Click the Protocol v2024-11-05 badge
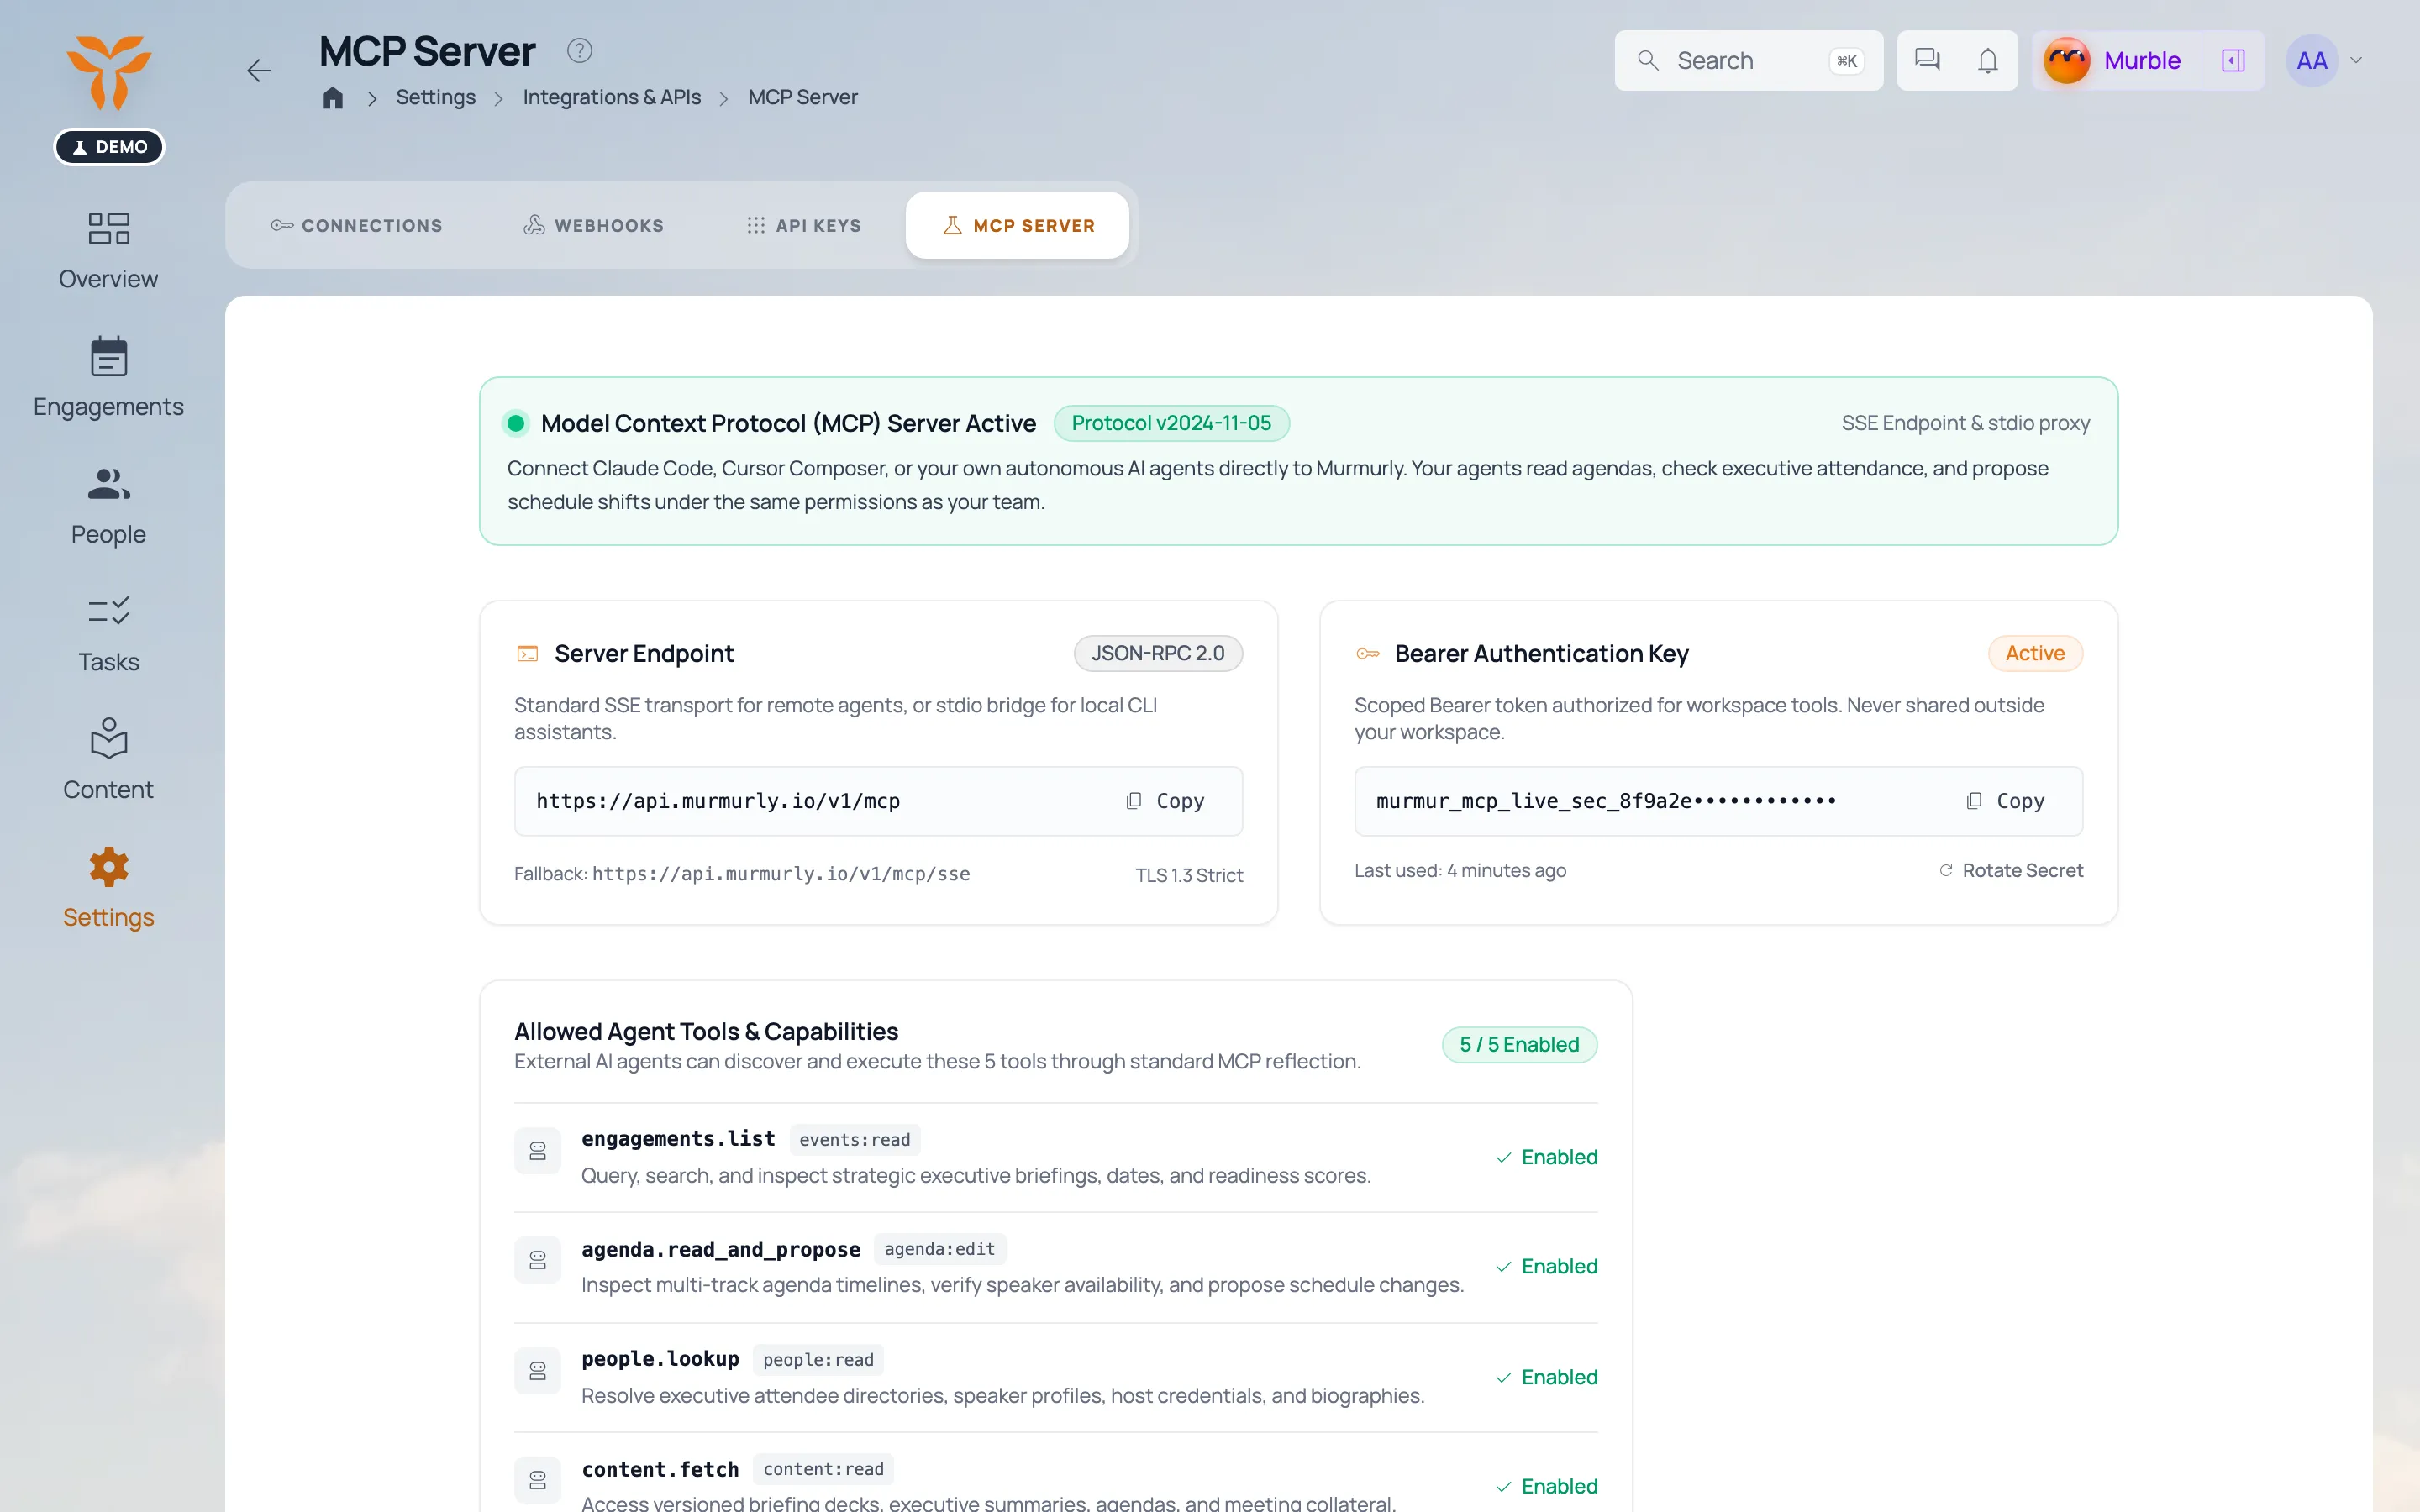This screenshot has height=1512, width=2420. [1171, 423]
